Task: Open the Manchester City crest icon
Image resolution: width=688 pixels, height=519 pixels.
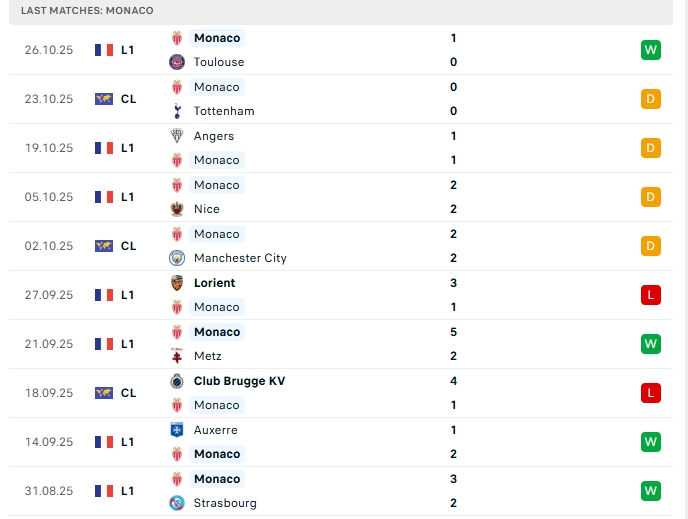Action: pyautogui.click(x=177, y=258)
